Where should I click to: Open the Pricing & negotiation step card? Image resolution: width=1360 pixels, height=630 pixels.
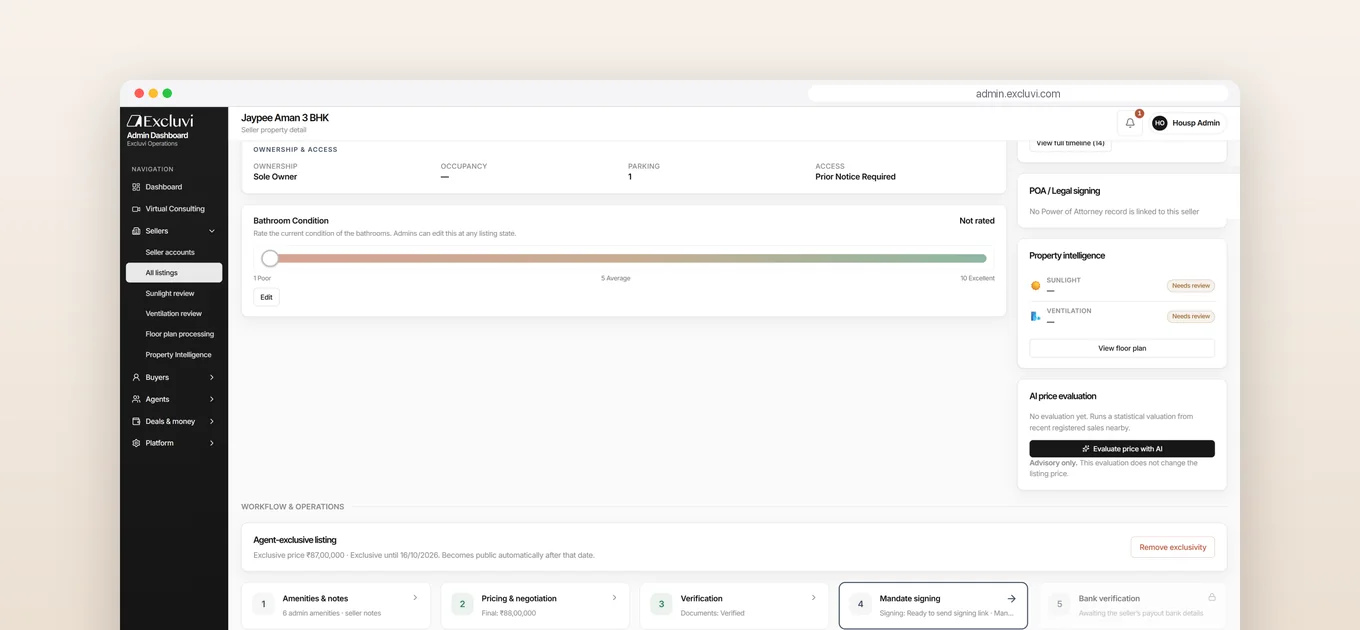(535, 605)
